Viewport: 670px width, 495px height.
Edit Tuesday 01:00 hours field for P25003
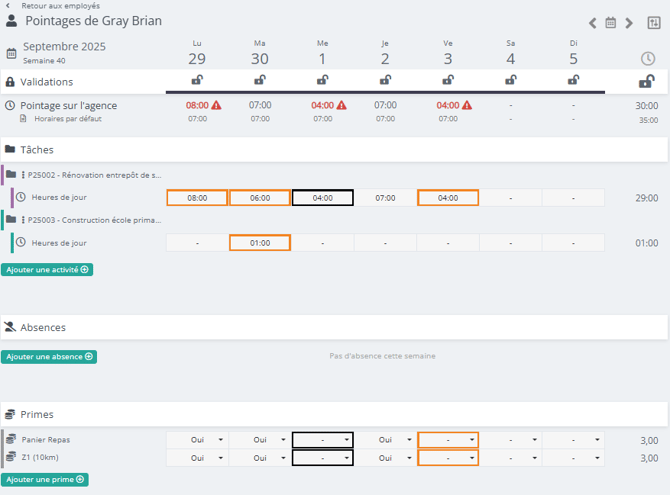pyautogui.click(x=260, y=243)
